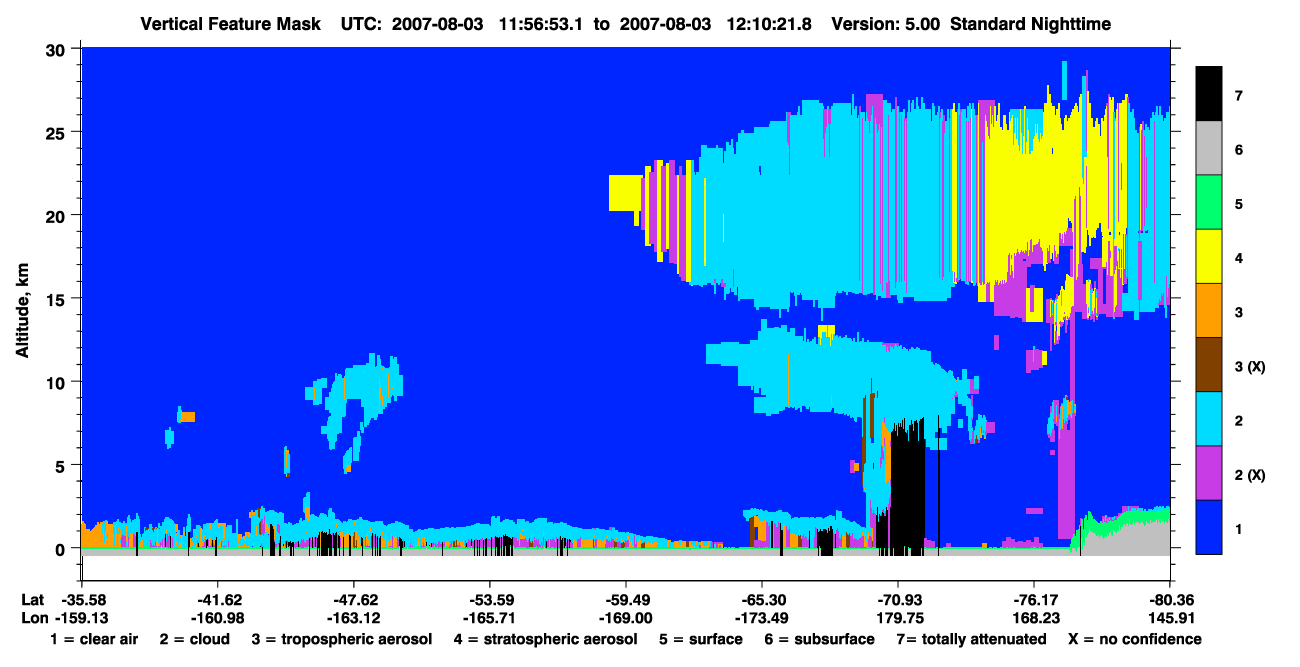
Task: Click the 'Standard Nighttime' text
Action: (x=1032, y=23)
